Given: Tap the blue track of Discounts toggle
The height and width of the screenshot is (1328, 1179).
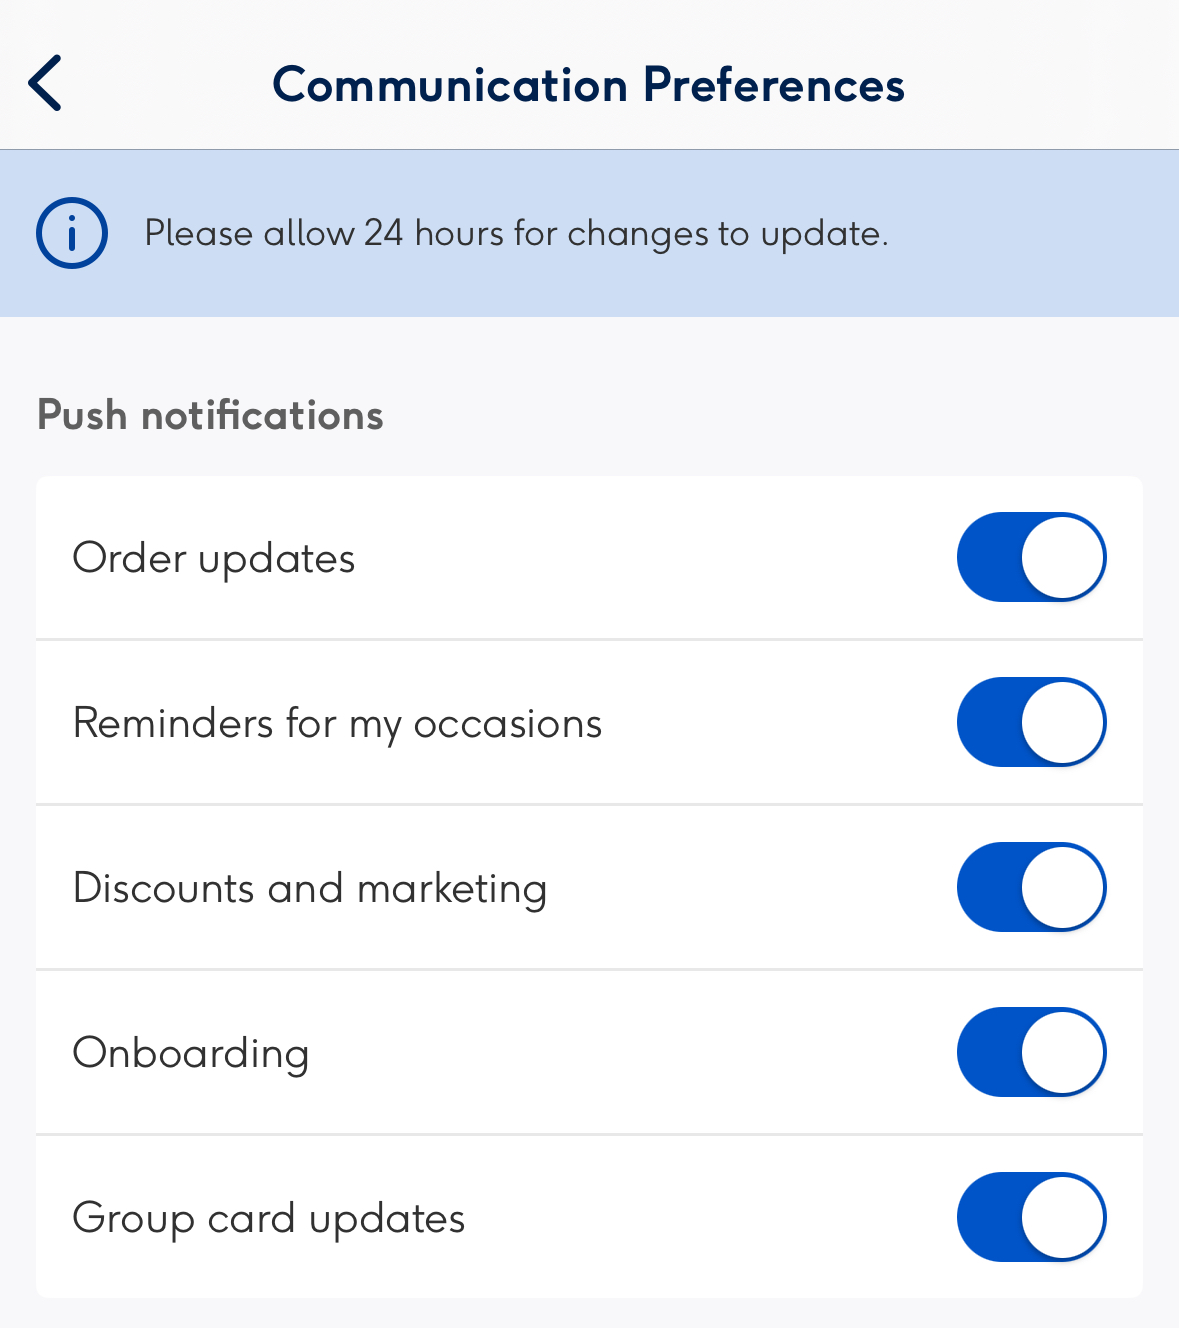Looking at the screenshot, I should click(988, 887).
